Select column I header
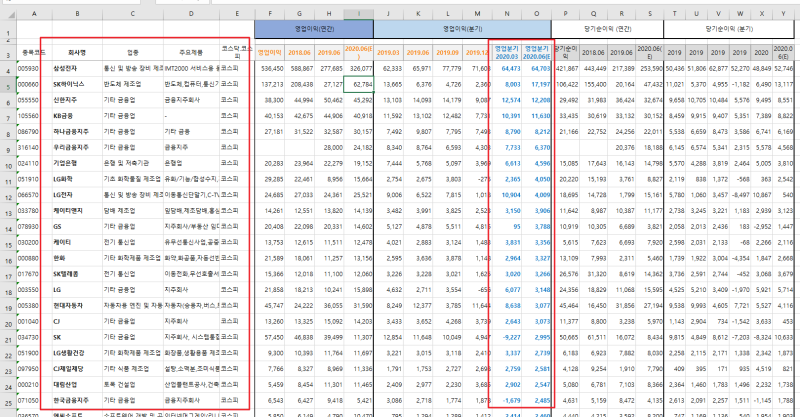This screenshot has height=417, width=800. click(359, 14)
